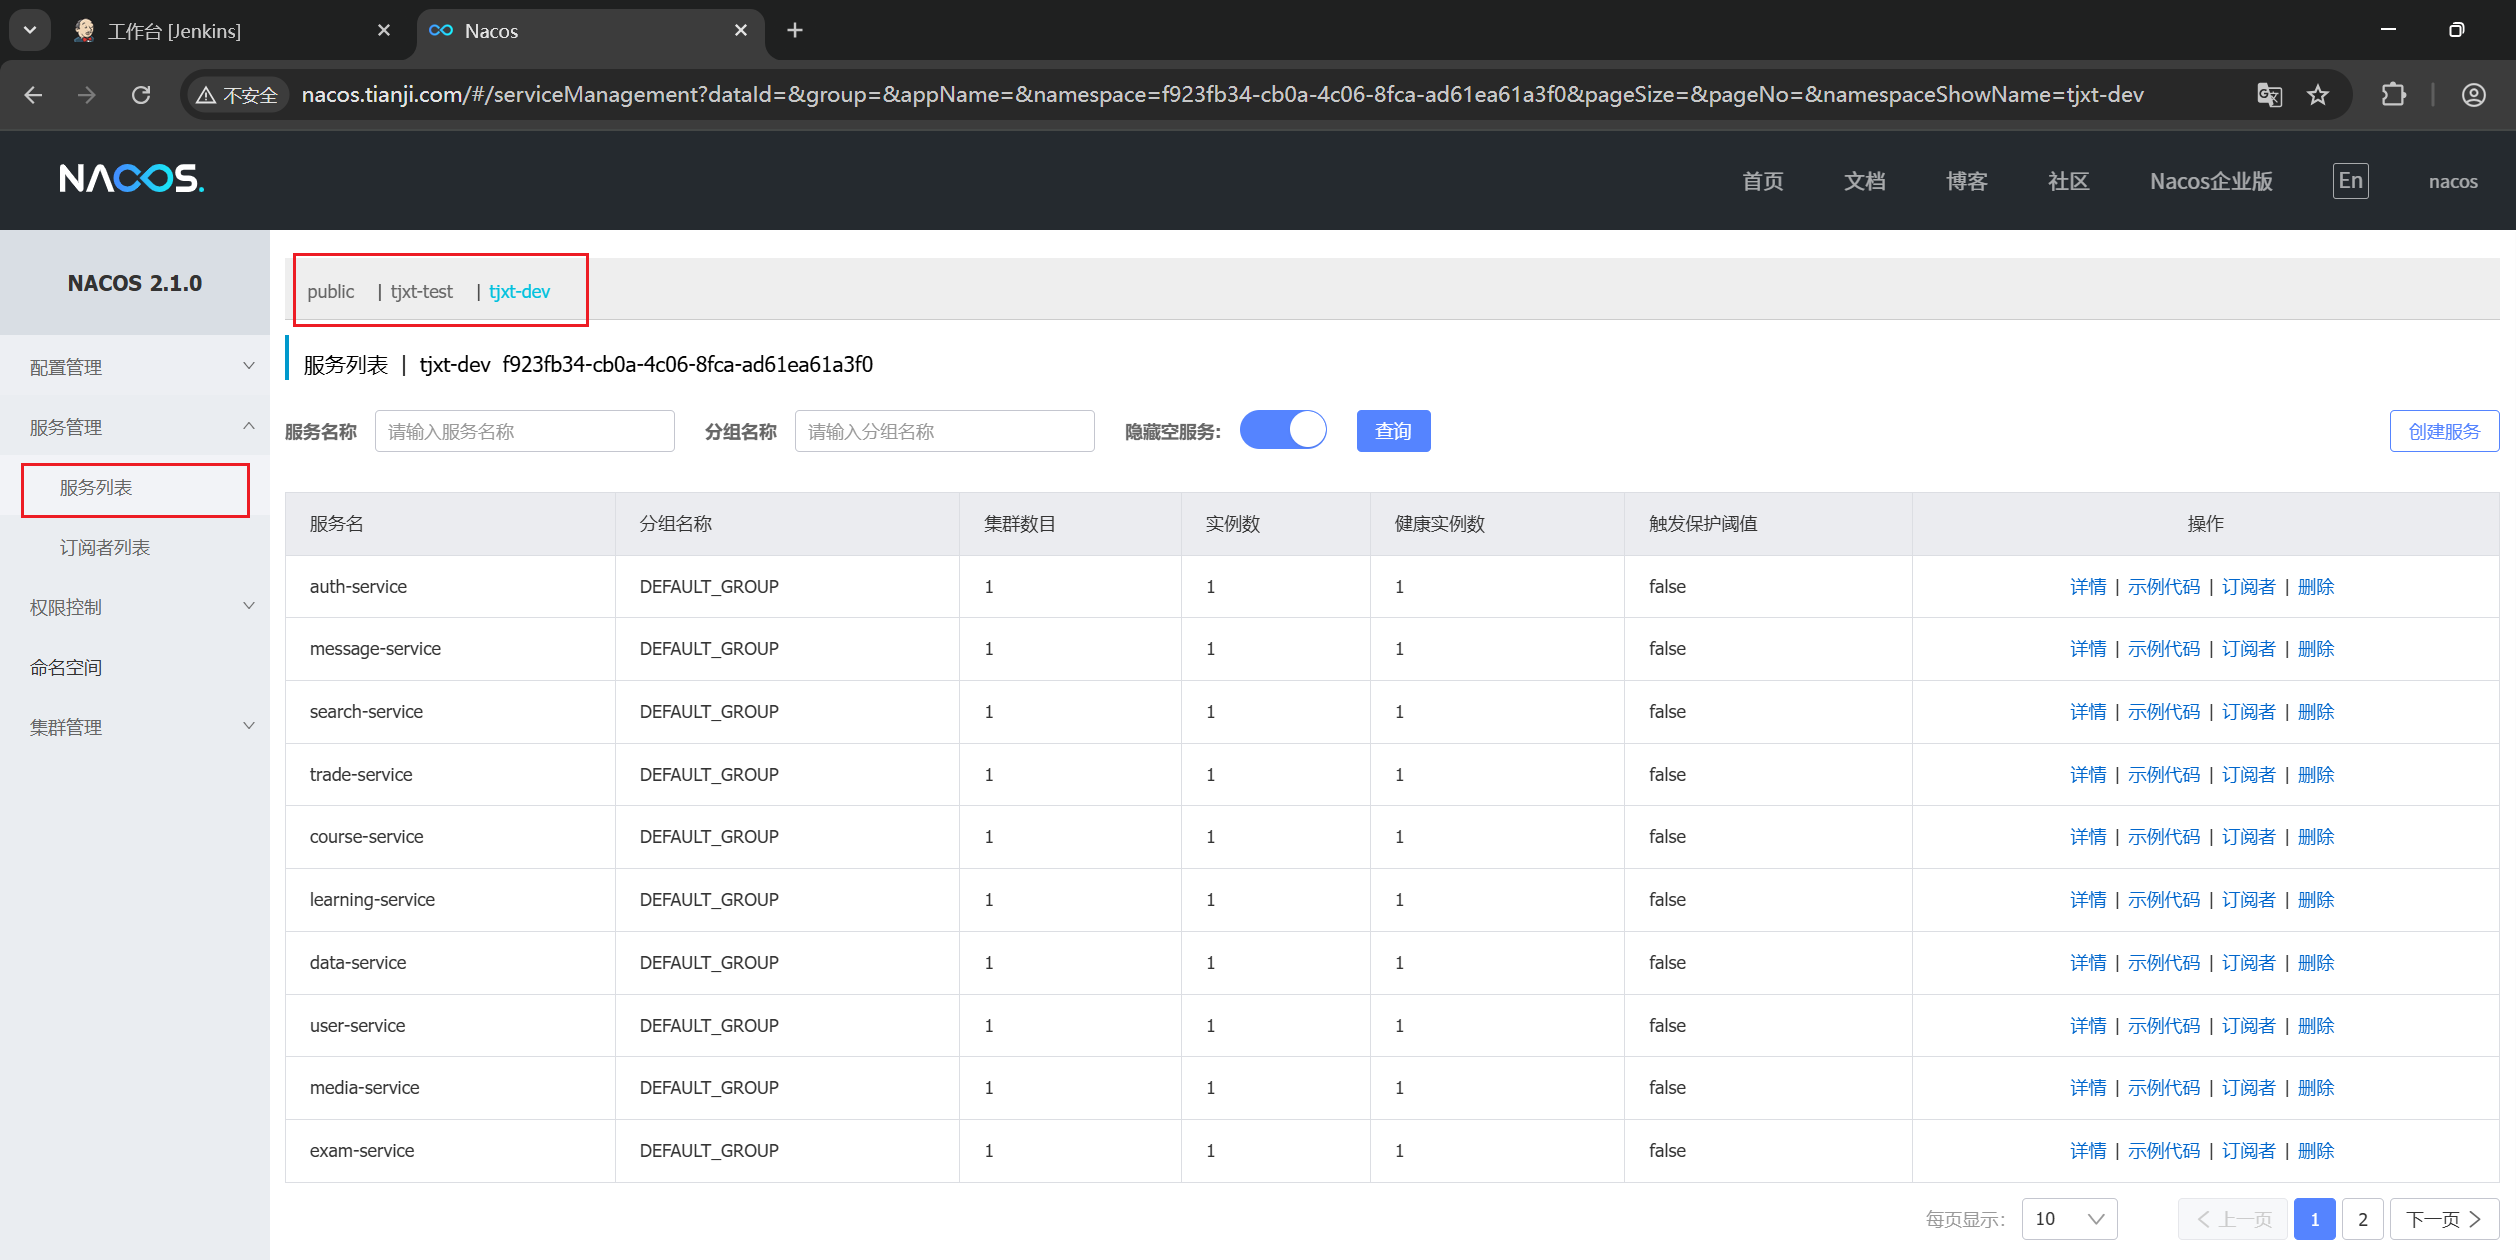2516x1260 pixels.
Task: Open 示例代码 for message-service
Action: (2164, 649)
